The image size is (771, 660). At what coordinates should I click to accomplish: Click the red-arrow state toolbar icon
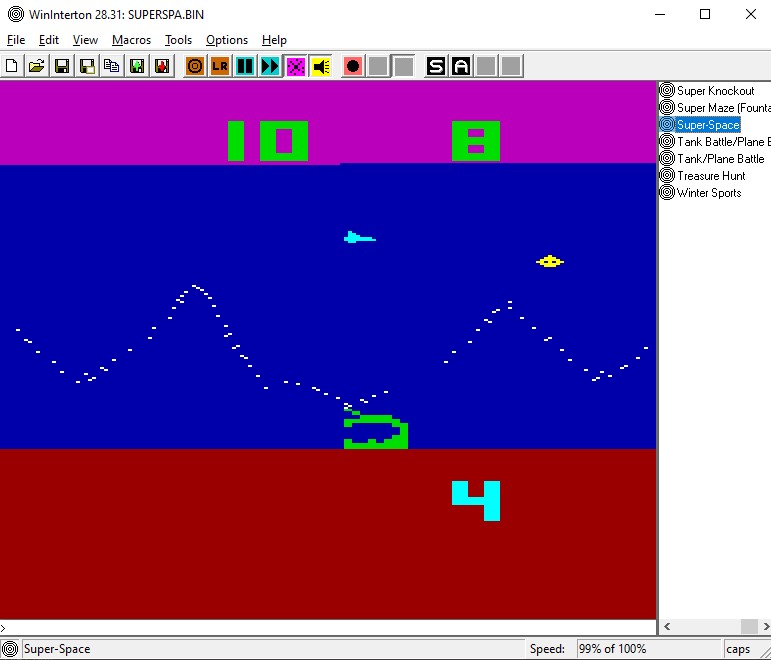point(162,66)
